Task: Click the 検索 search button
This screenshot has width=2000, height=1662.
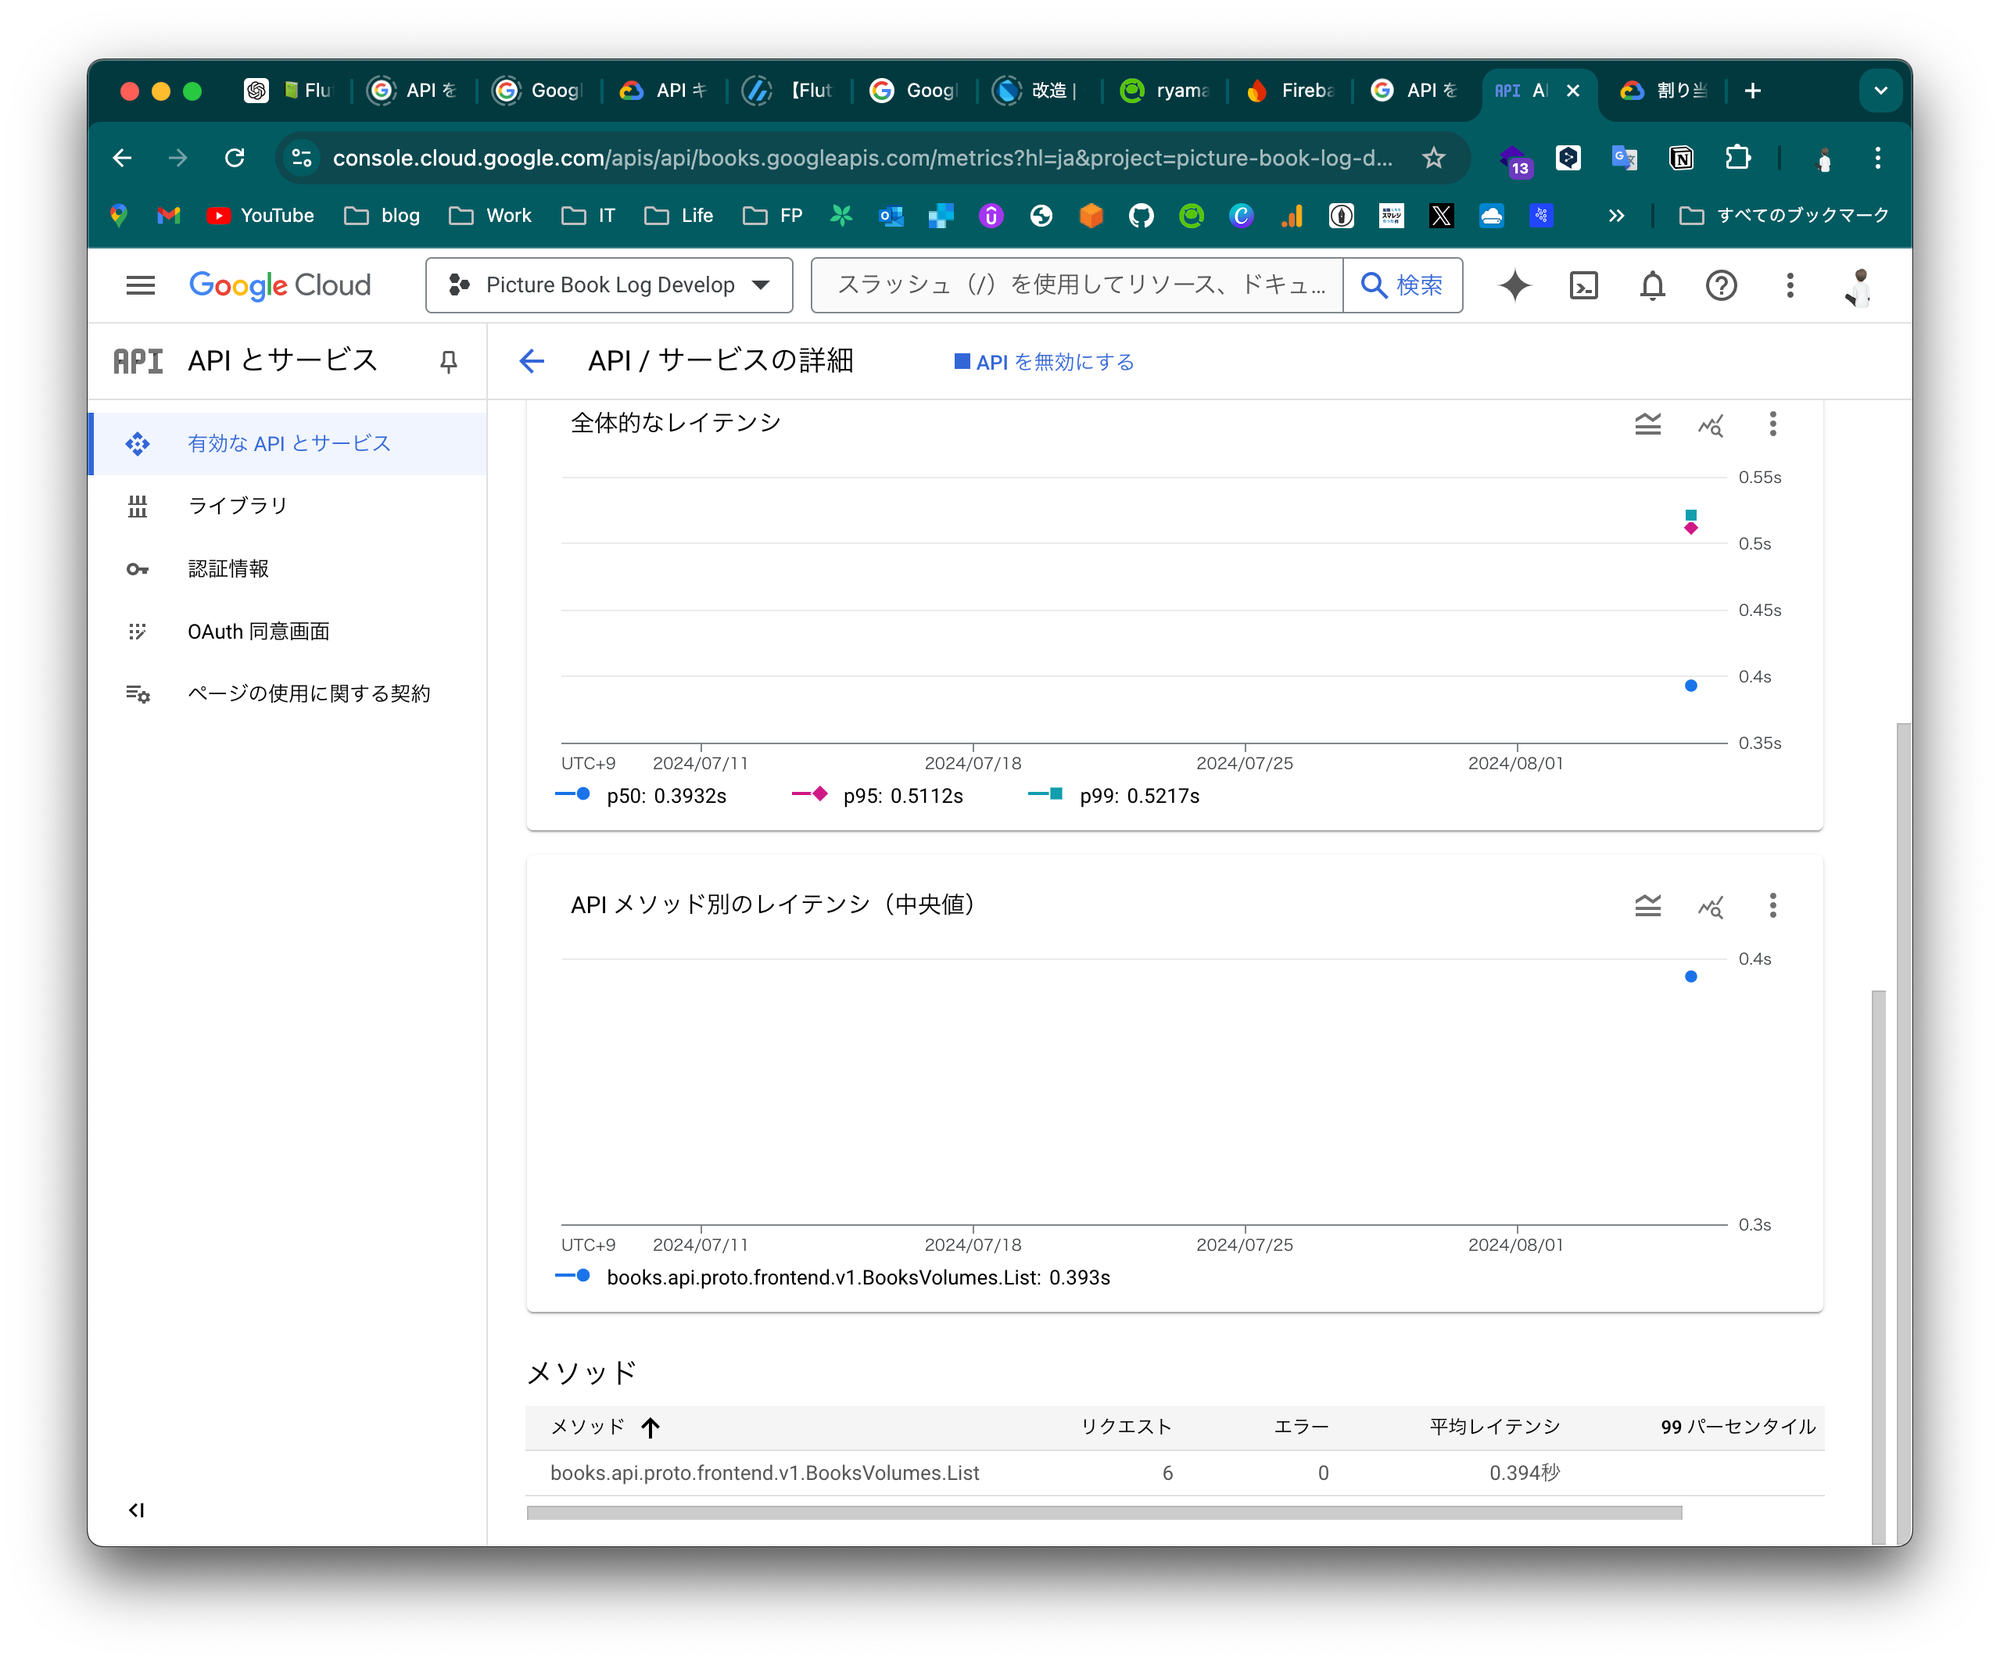Action: coord(1402,286)
